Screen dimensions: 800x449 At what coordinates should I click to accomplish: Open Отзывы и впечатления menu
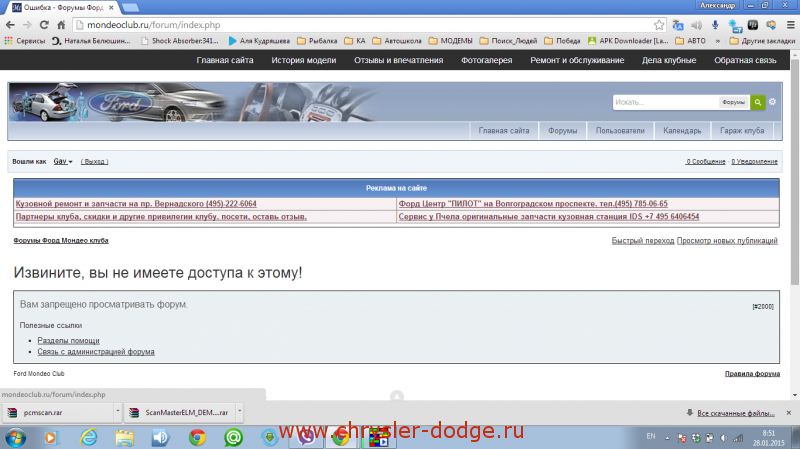[x=398, y=60]
